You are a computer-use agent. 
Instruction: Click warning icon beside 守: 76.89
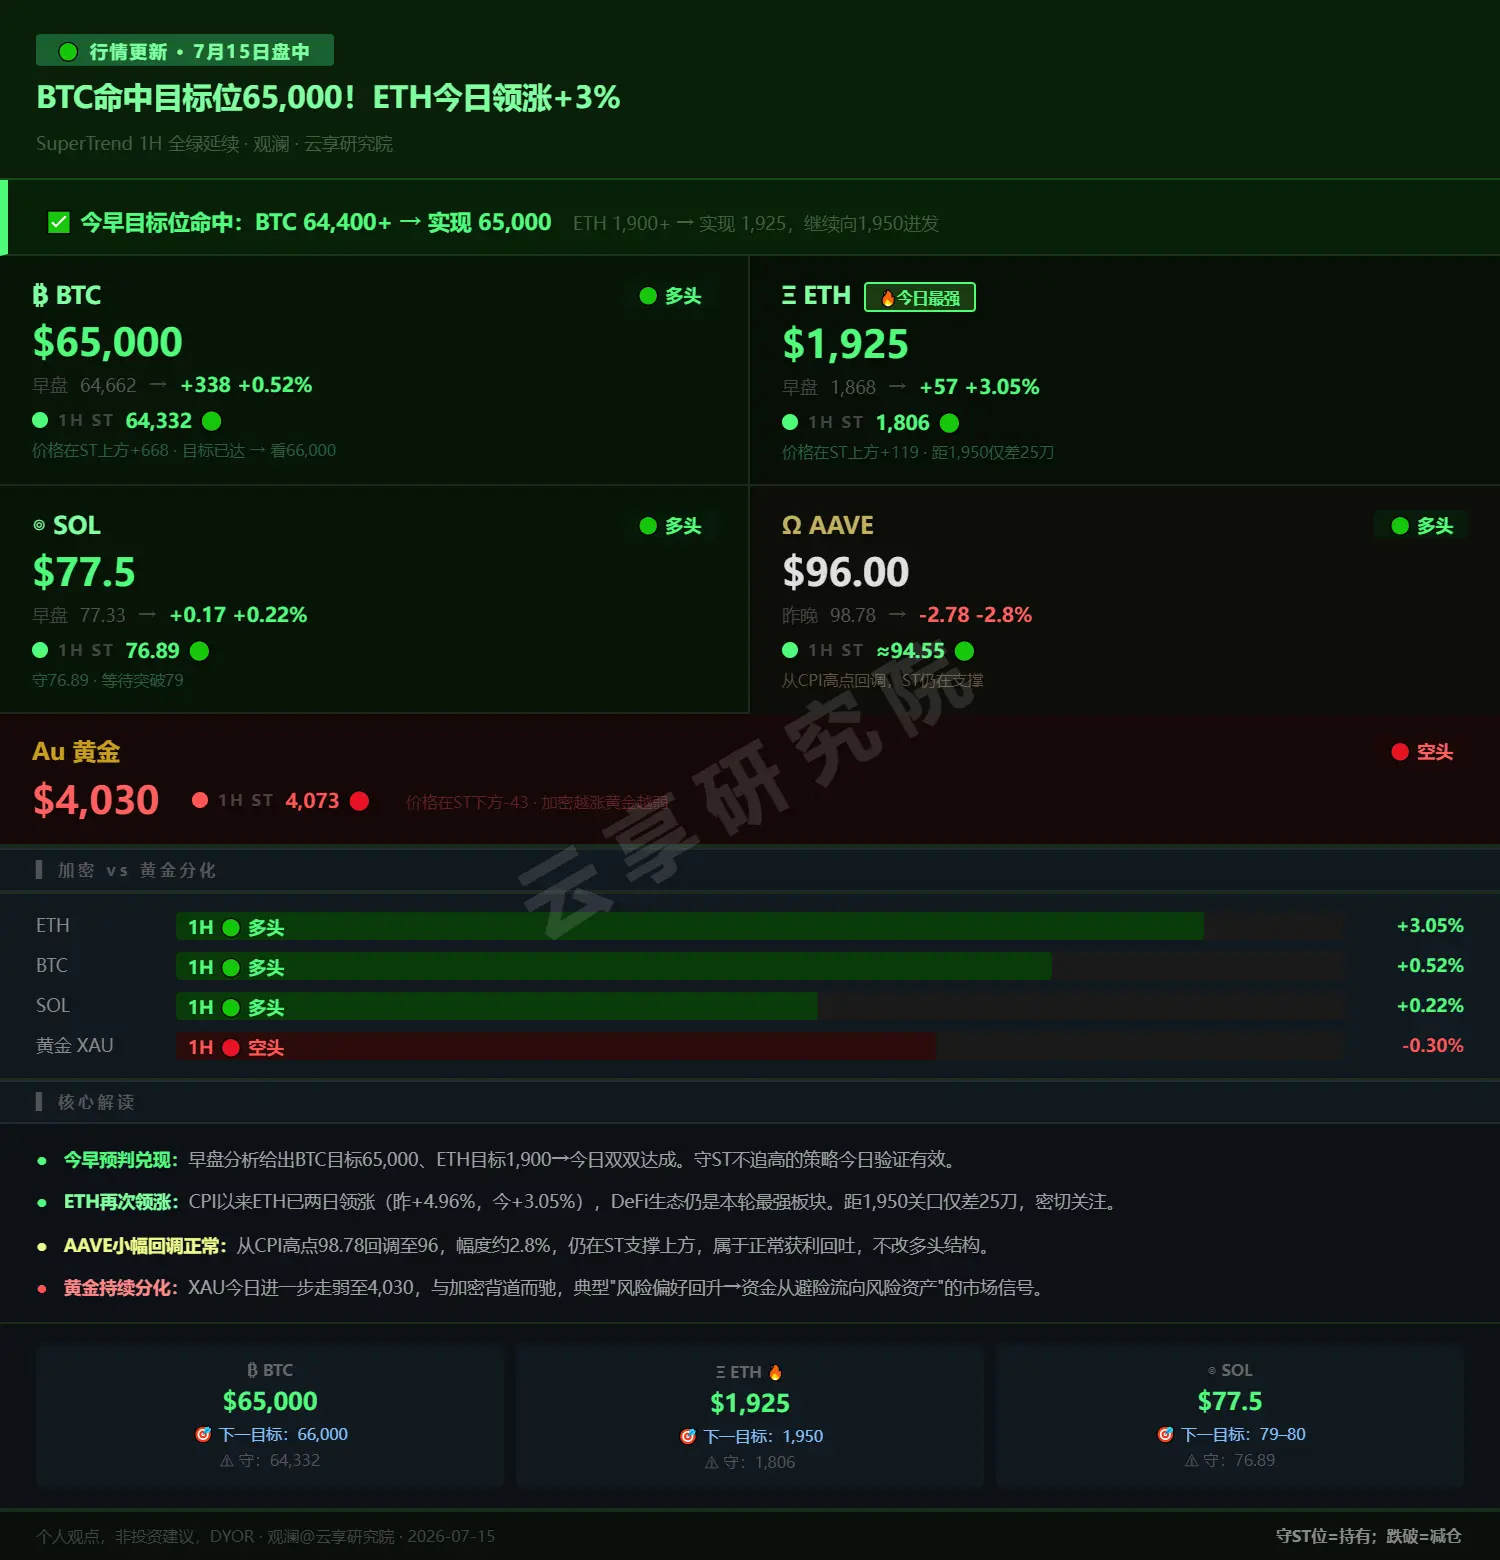(x=1192, y=1461)
